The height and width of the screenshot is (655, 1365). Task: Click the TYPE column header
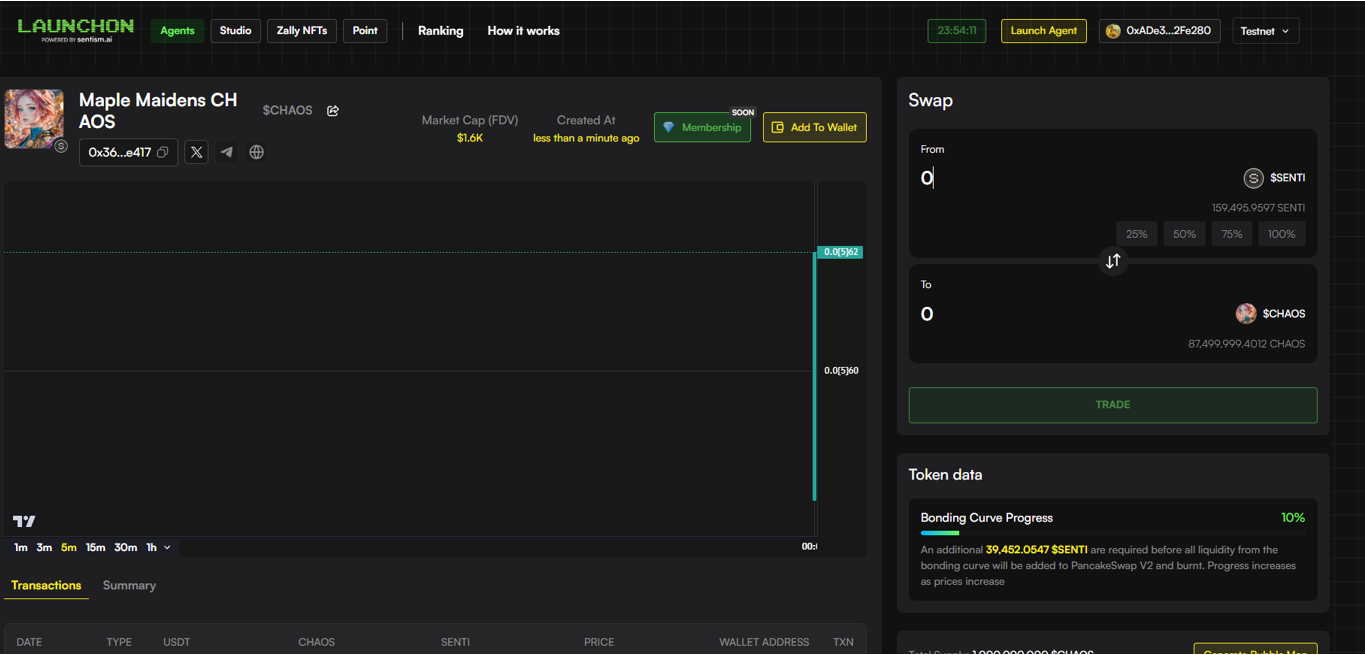pyautogui.click(x=119, y=642)
